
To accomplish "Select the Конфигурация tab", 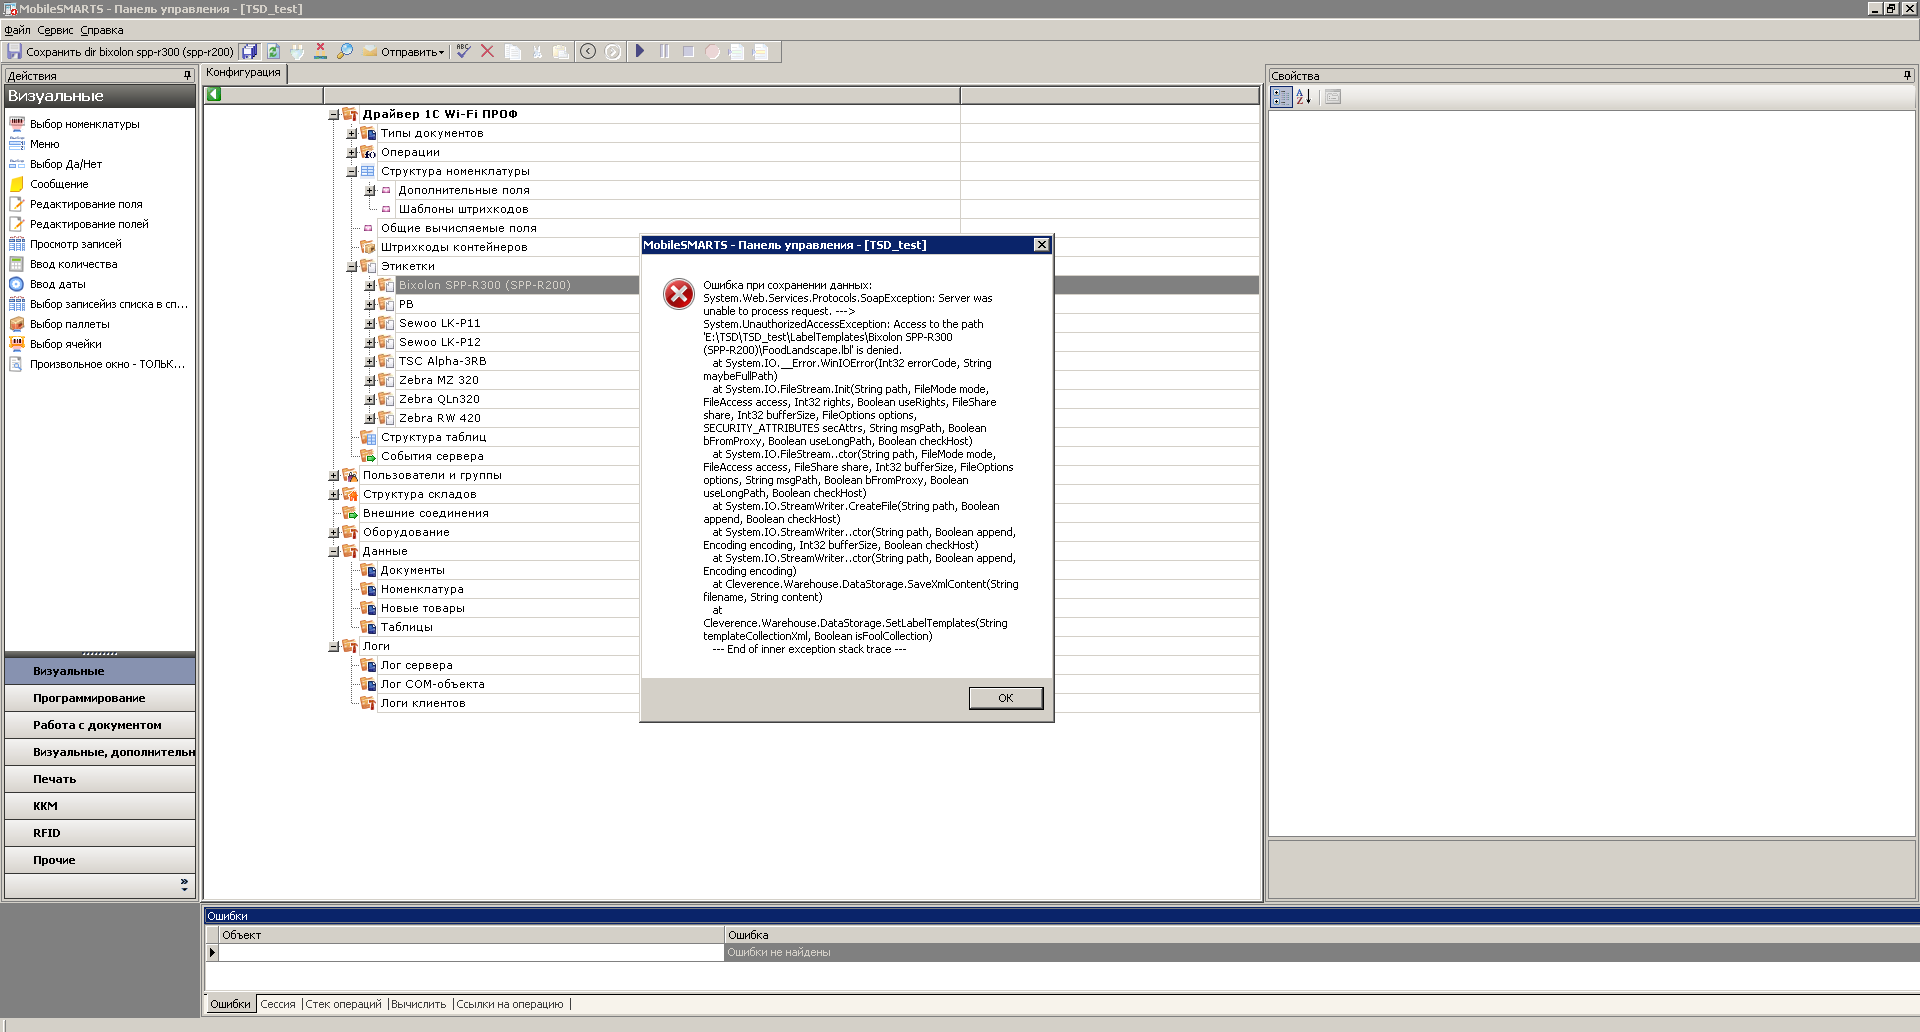I will [x=244, y=73].
